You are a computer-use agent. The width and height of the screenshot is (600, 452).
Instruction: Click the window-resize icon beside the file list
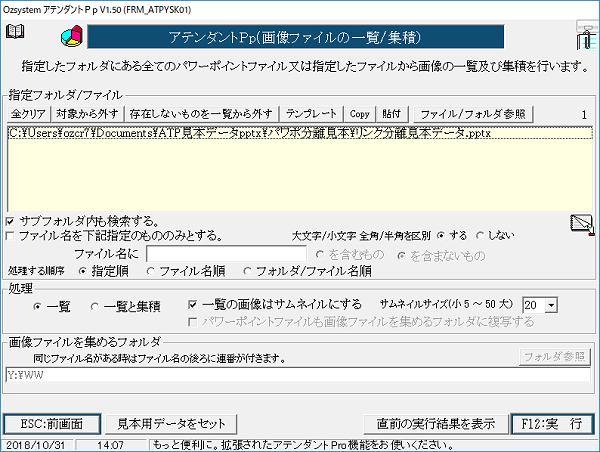coord(582,224)
